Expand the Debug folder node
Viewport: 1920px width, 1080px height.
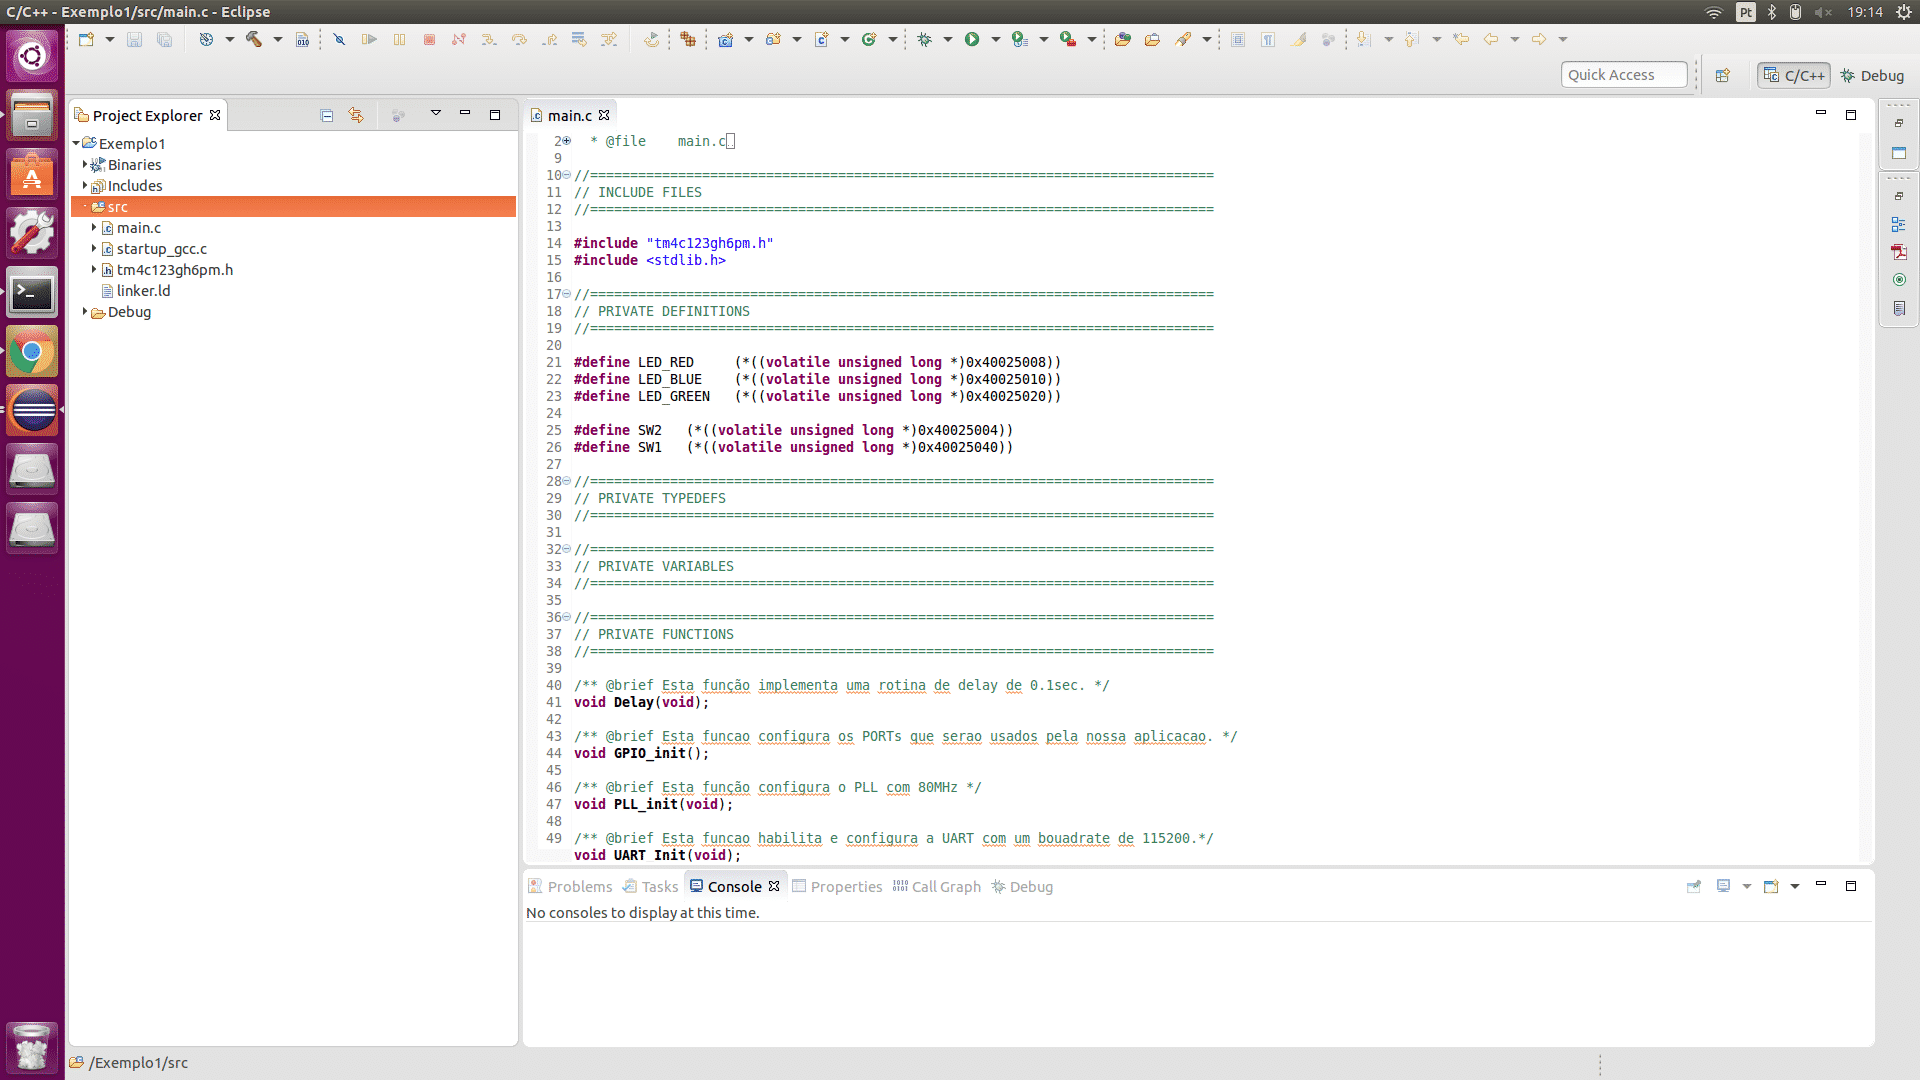(85, 312)
